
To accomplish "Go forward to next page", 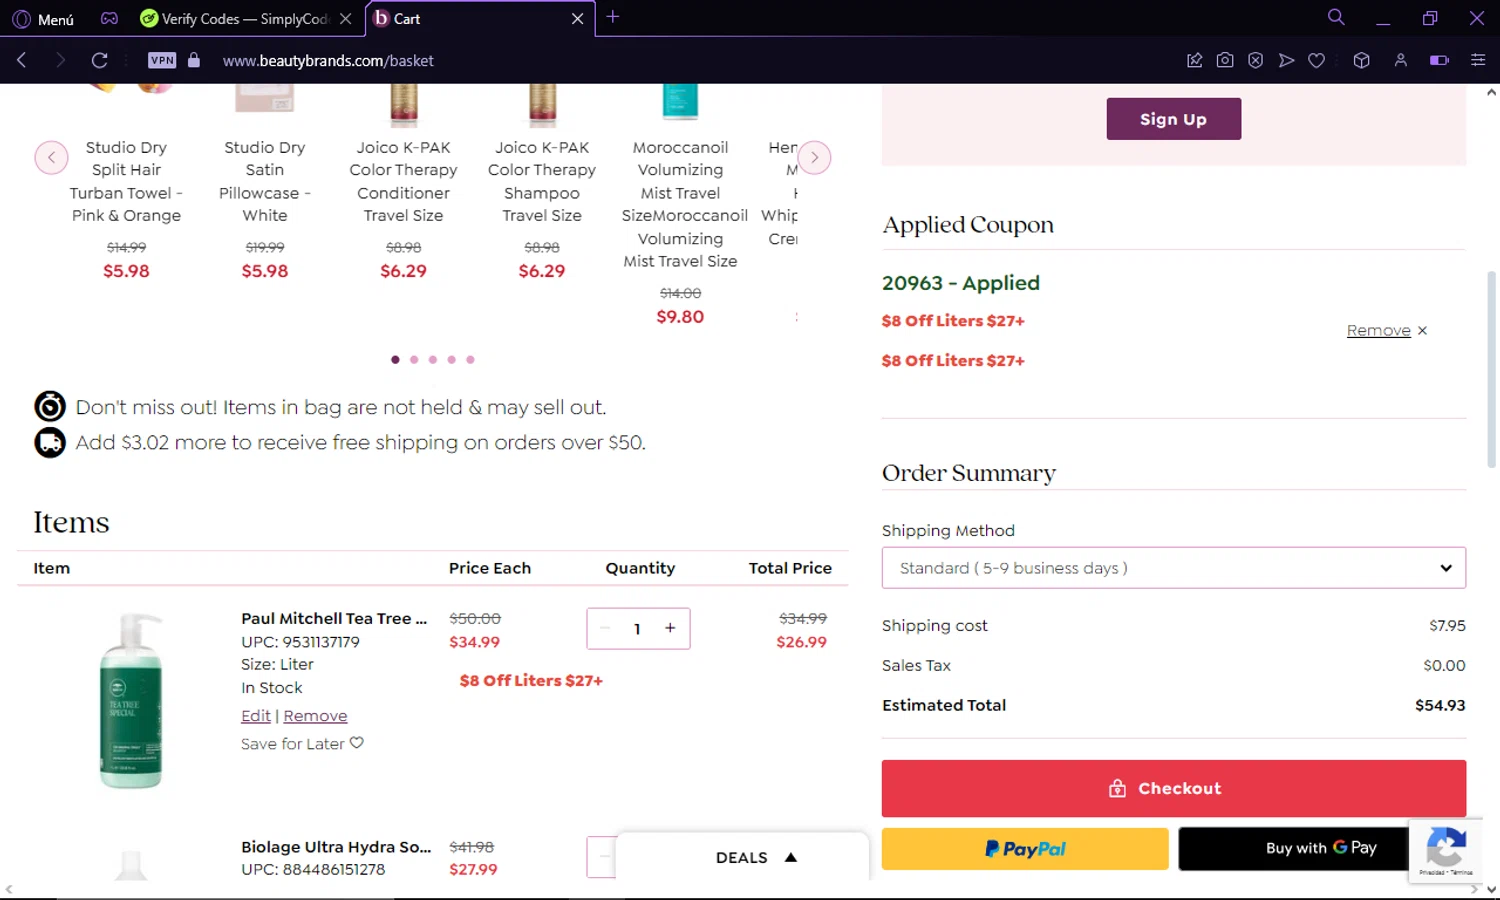I will (60, 60).
